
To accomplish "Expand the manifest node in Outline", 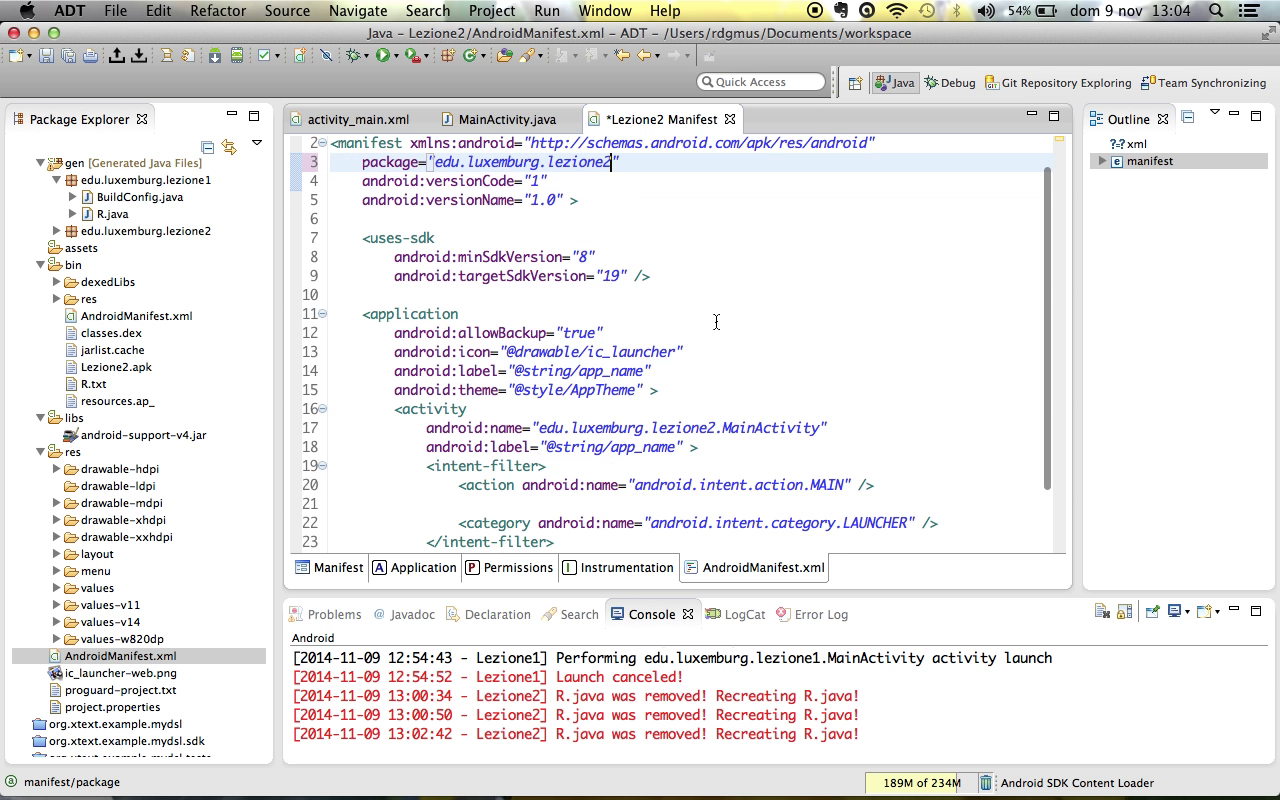I will (1102, 161).
